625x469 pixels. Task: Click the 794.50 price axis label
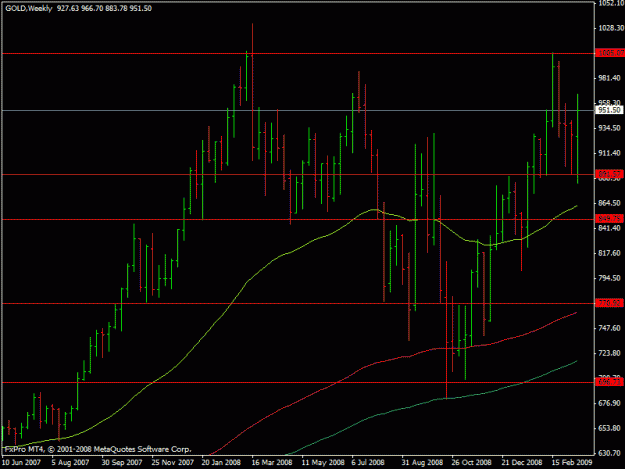609,278
